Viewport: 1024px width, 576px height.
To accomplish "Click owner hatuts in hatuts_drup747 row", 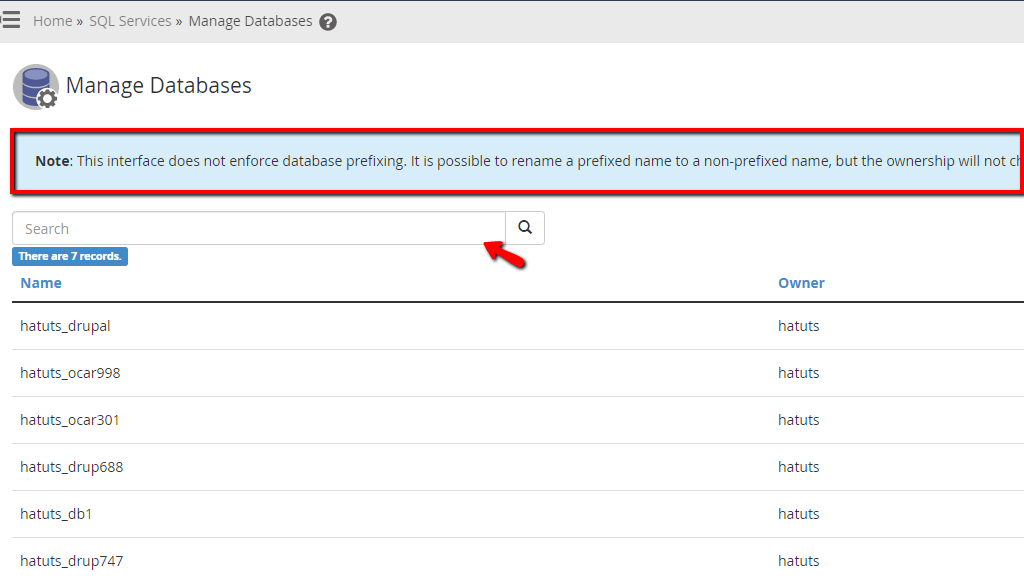I will (799, 561).
